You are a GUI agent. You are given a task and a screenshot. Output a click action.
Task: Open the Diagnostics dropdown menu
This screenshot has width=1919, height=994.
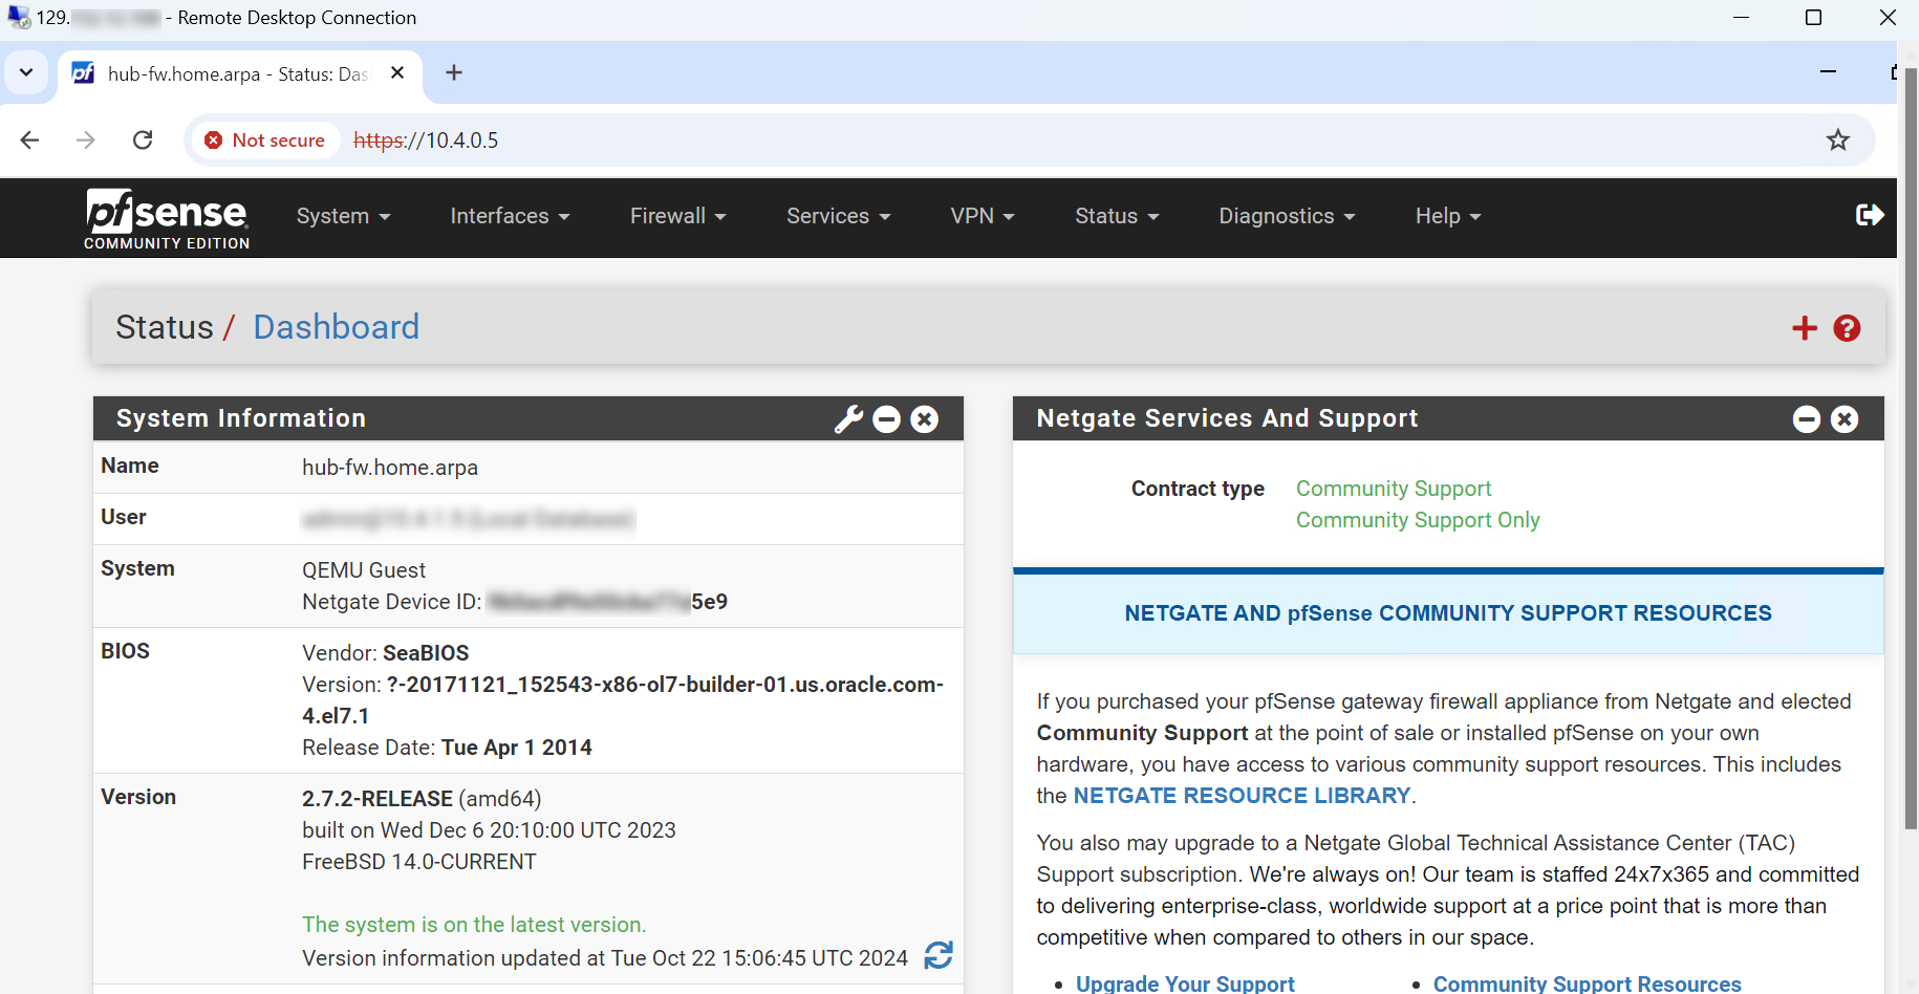click(x=1287, y=216)
